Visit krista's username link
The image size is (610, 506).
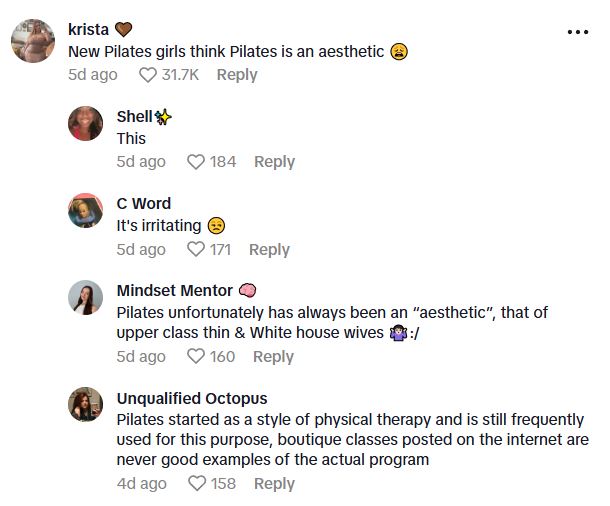88,29
